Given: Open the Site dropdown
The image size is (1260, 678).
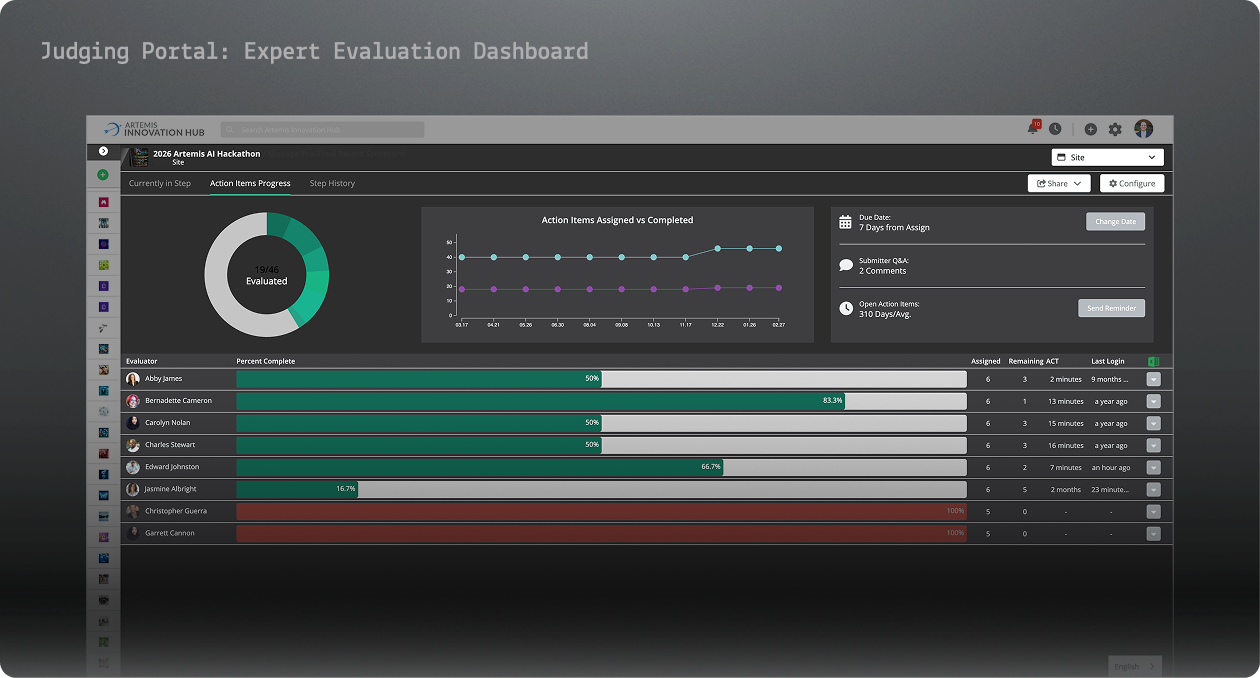Looking at the screenshot, I should click(1107, 157).
